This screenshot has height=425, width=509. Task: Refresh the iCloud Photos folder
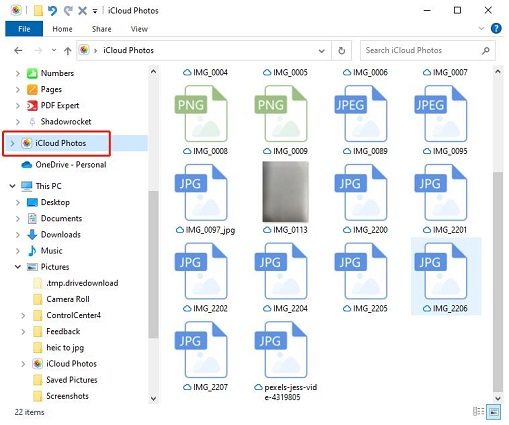pos(342,51)
